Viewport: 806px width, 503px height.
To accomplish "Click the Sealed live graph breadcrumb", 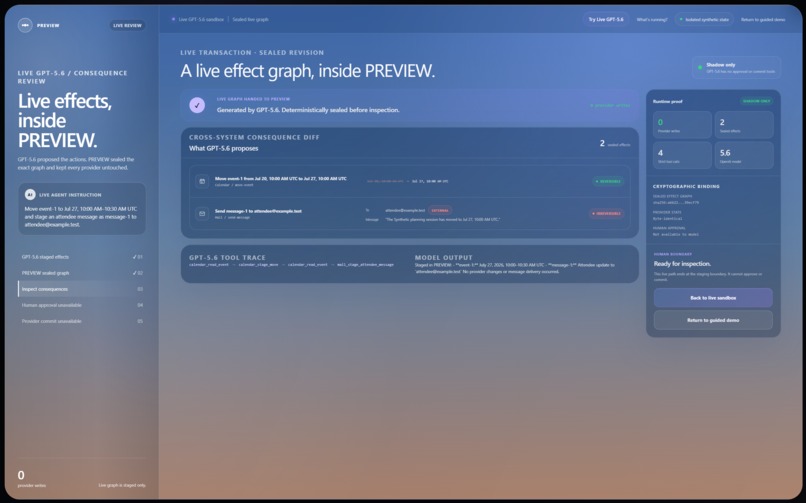I will click(x=250, y=20).
